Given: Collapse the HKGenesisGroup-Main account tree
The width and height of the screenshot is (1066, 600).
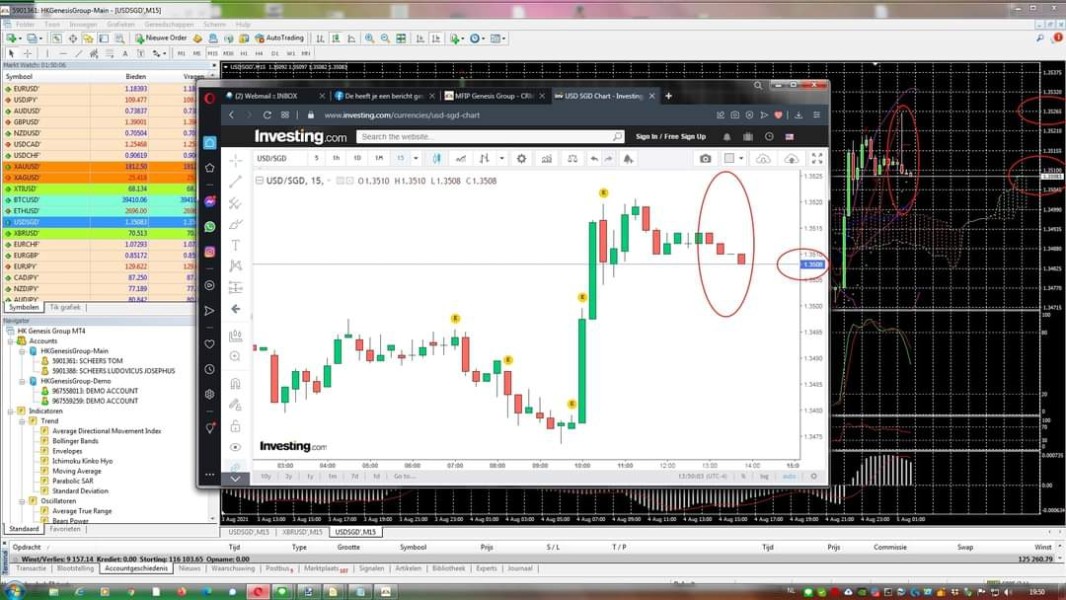Looking at the screenshot, I should (22, 351).
